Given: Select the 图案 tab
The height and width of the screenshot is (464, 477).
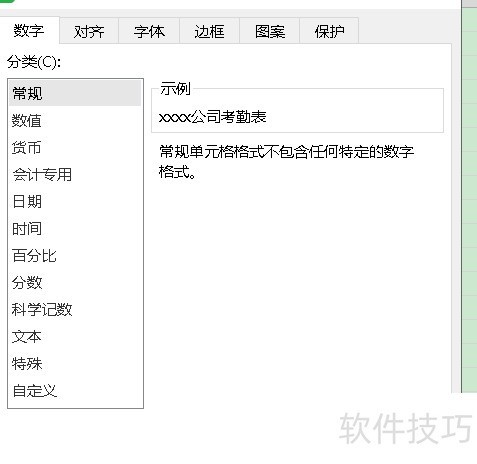Looking at the screenshot, I should pos(270,32).
